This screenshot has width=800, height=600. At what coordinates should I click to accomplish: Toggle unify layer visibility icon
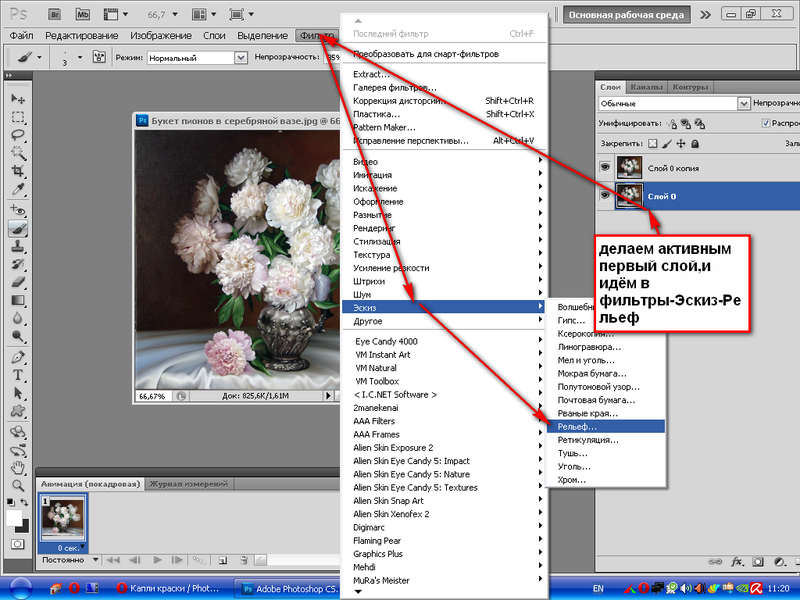tap(686, 123)
